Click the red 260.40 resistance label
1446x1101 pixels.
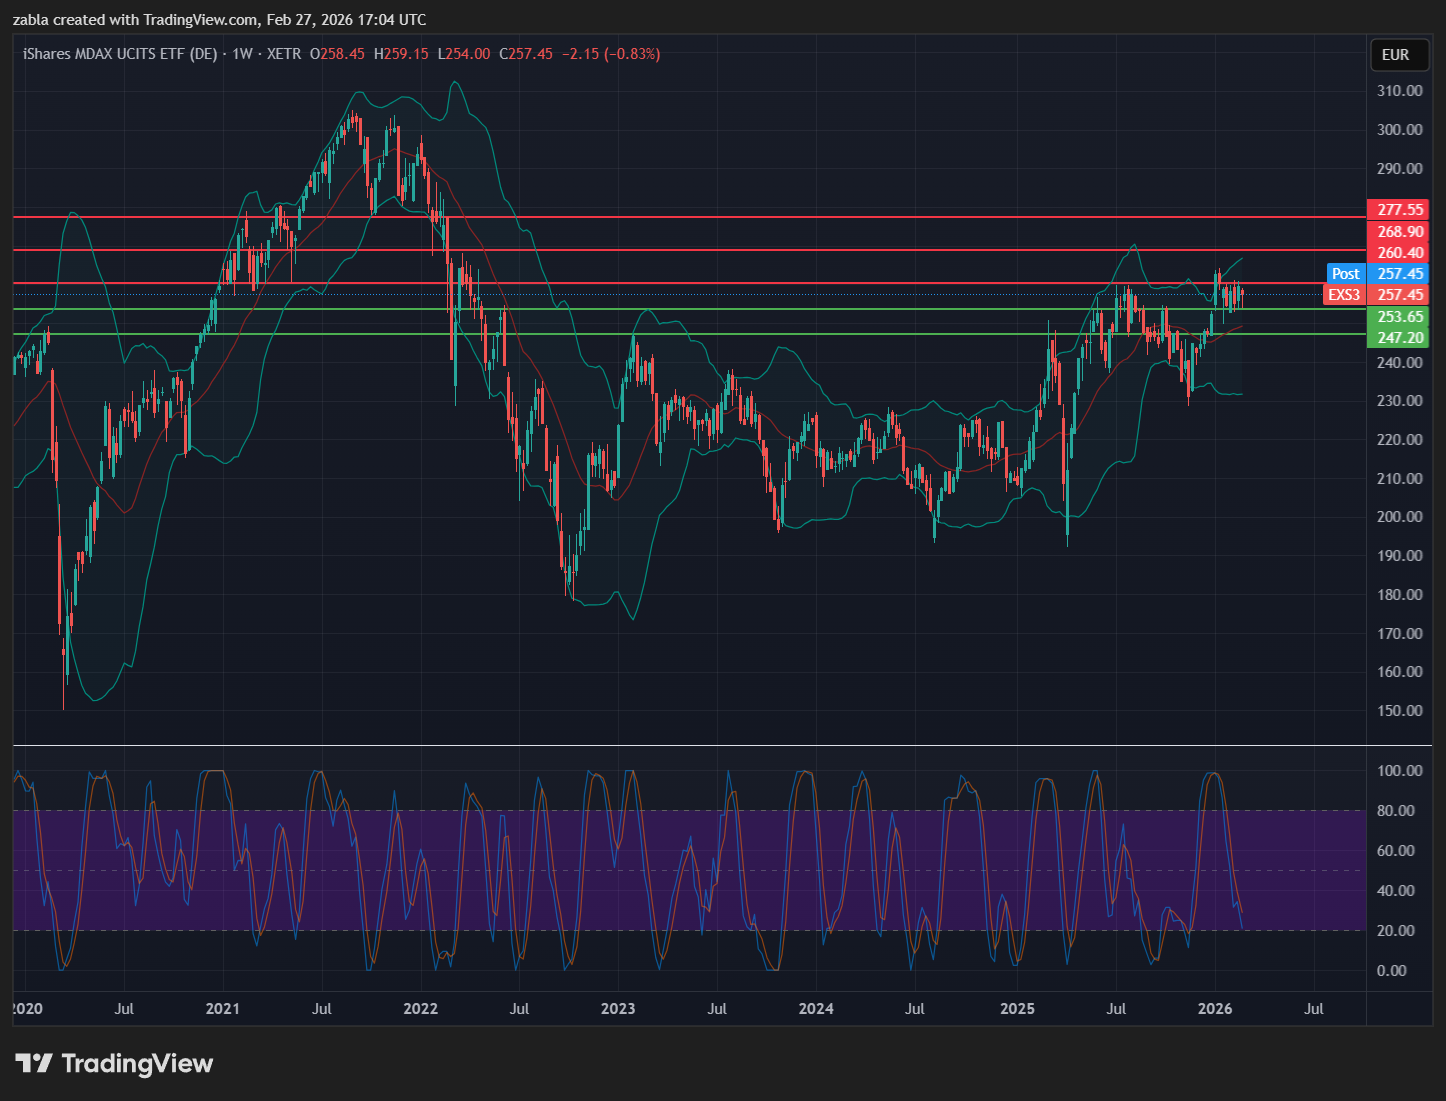point(1399,253)
